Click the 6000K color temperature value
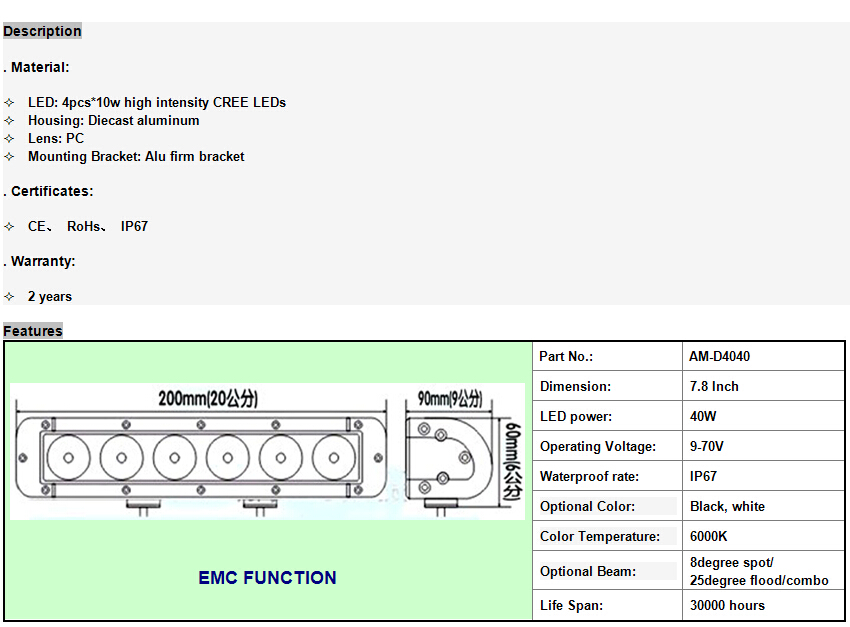Viewport: 850px width, 627px height. coord(709,536)
